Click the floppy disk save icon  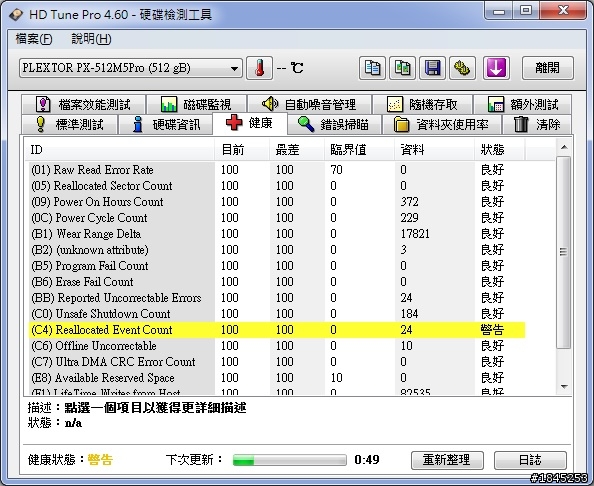pos(432,68)
